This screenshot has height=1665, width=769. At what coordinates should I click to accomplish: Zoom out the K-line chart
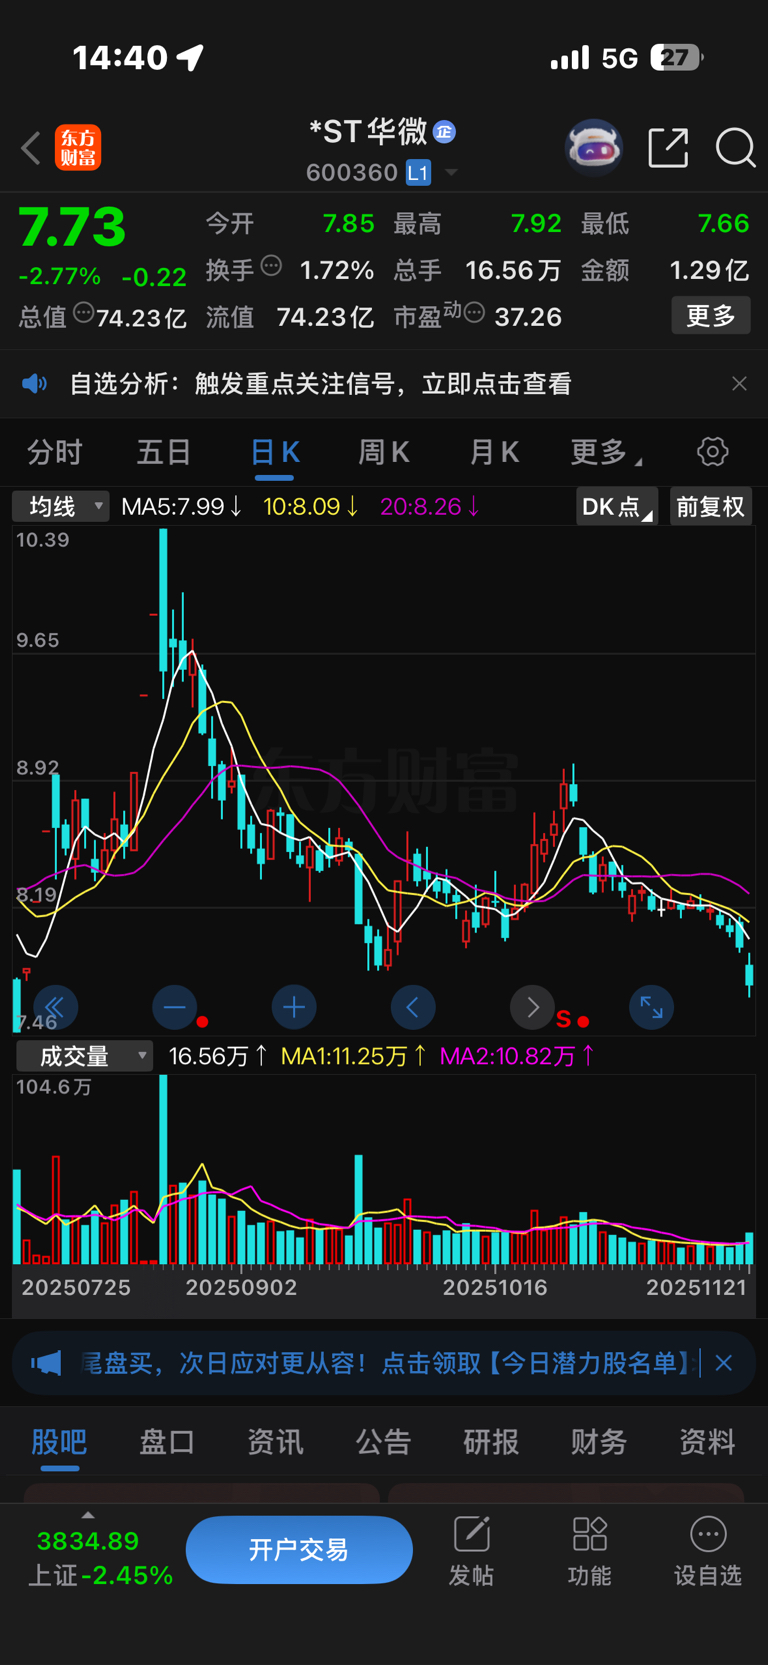coord(174,1007)
